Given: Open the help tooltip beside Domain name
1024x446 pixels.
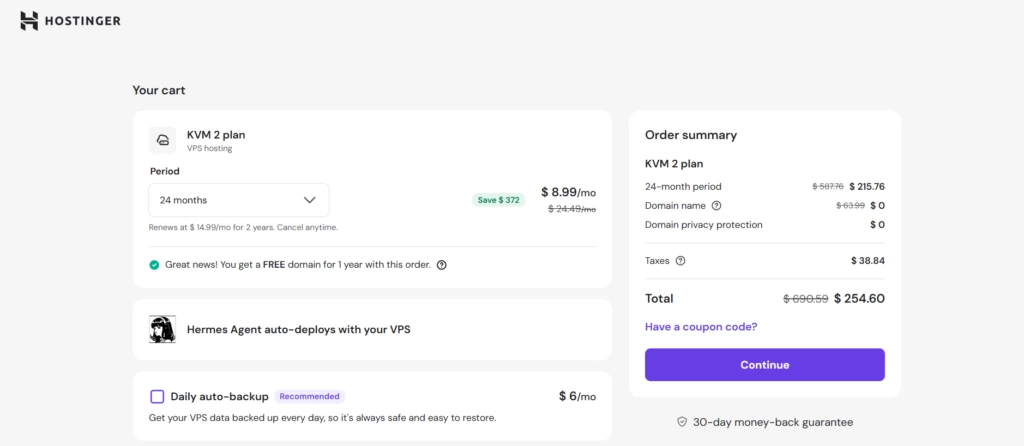Looking at the screenshot, I should (x=716, y=206).
